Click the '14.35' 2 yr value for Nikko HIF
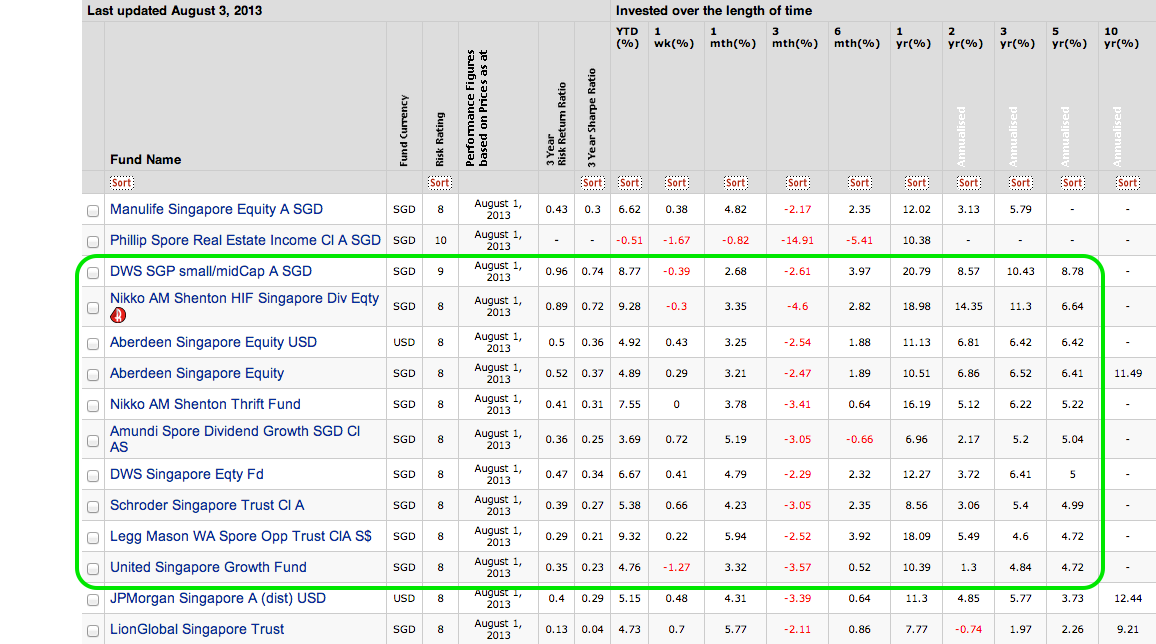This screenshot has width=1156, height=644. [x=968, y=307]
